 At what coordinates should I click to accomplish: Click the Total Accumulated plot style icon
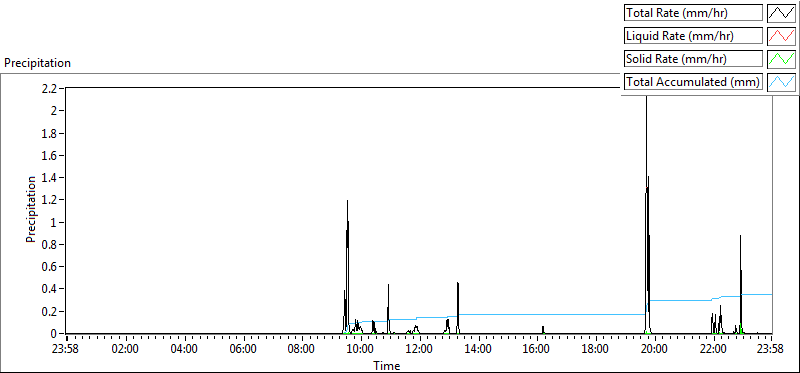click(x=782, y=82)
